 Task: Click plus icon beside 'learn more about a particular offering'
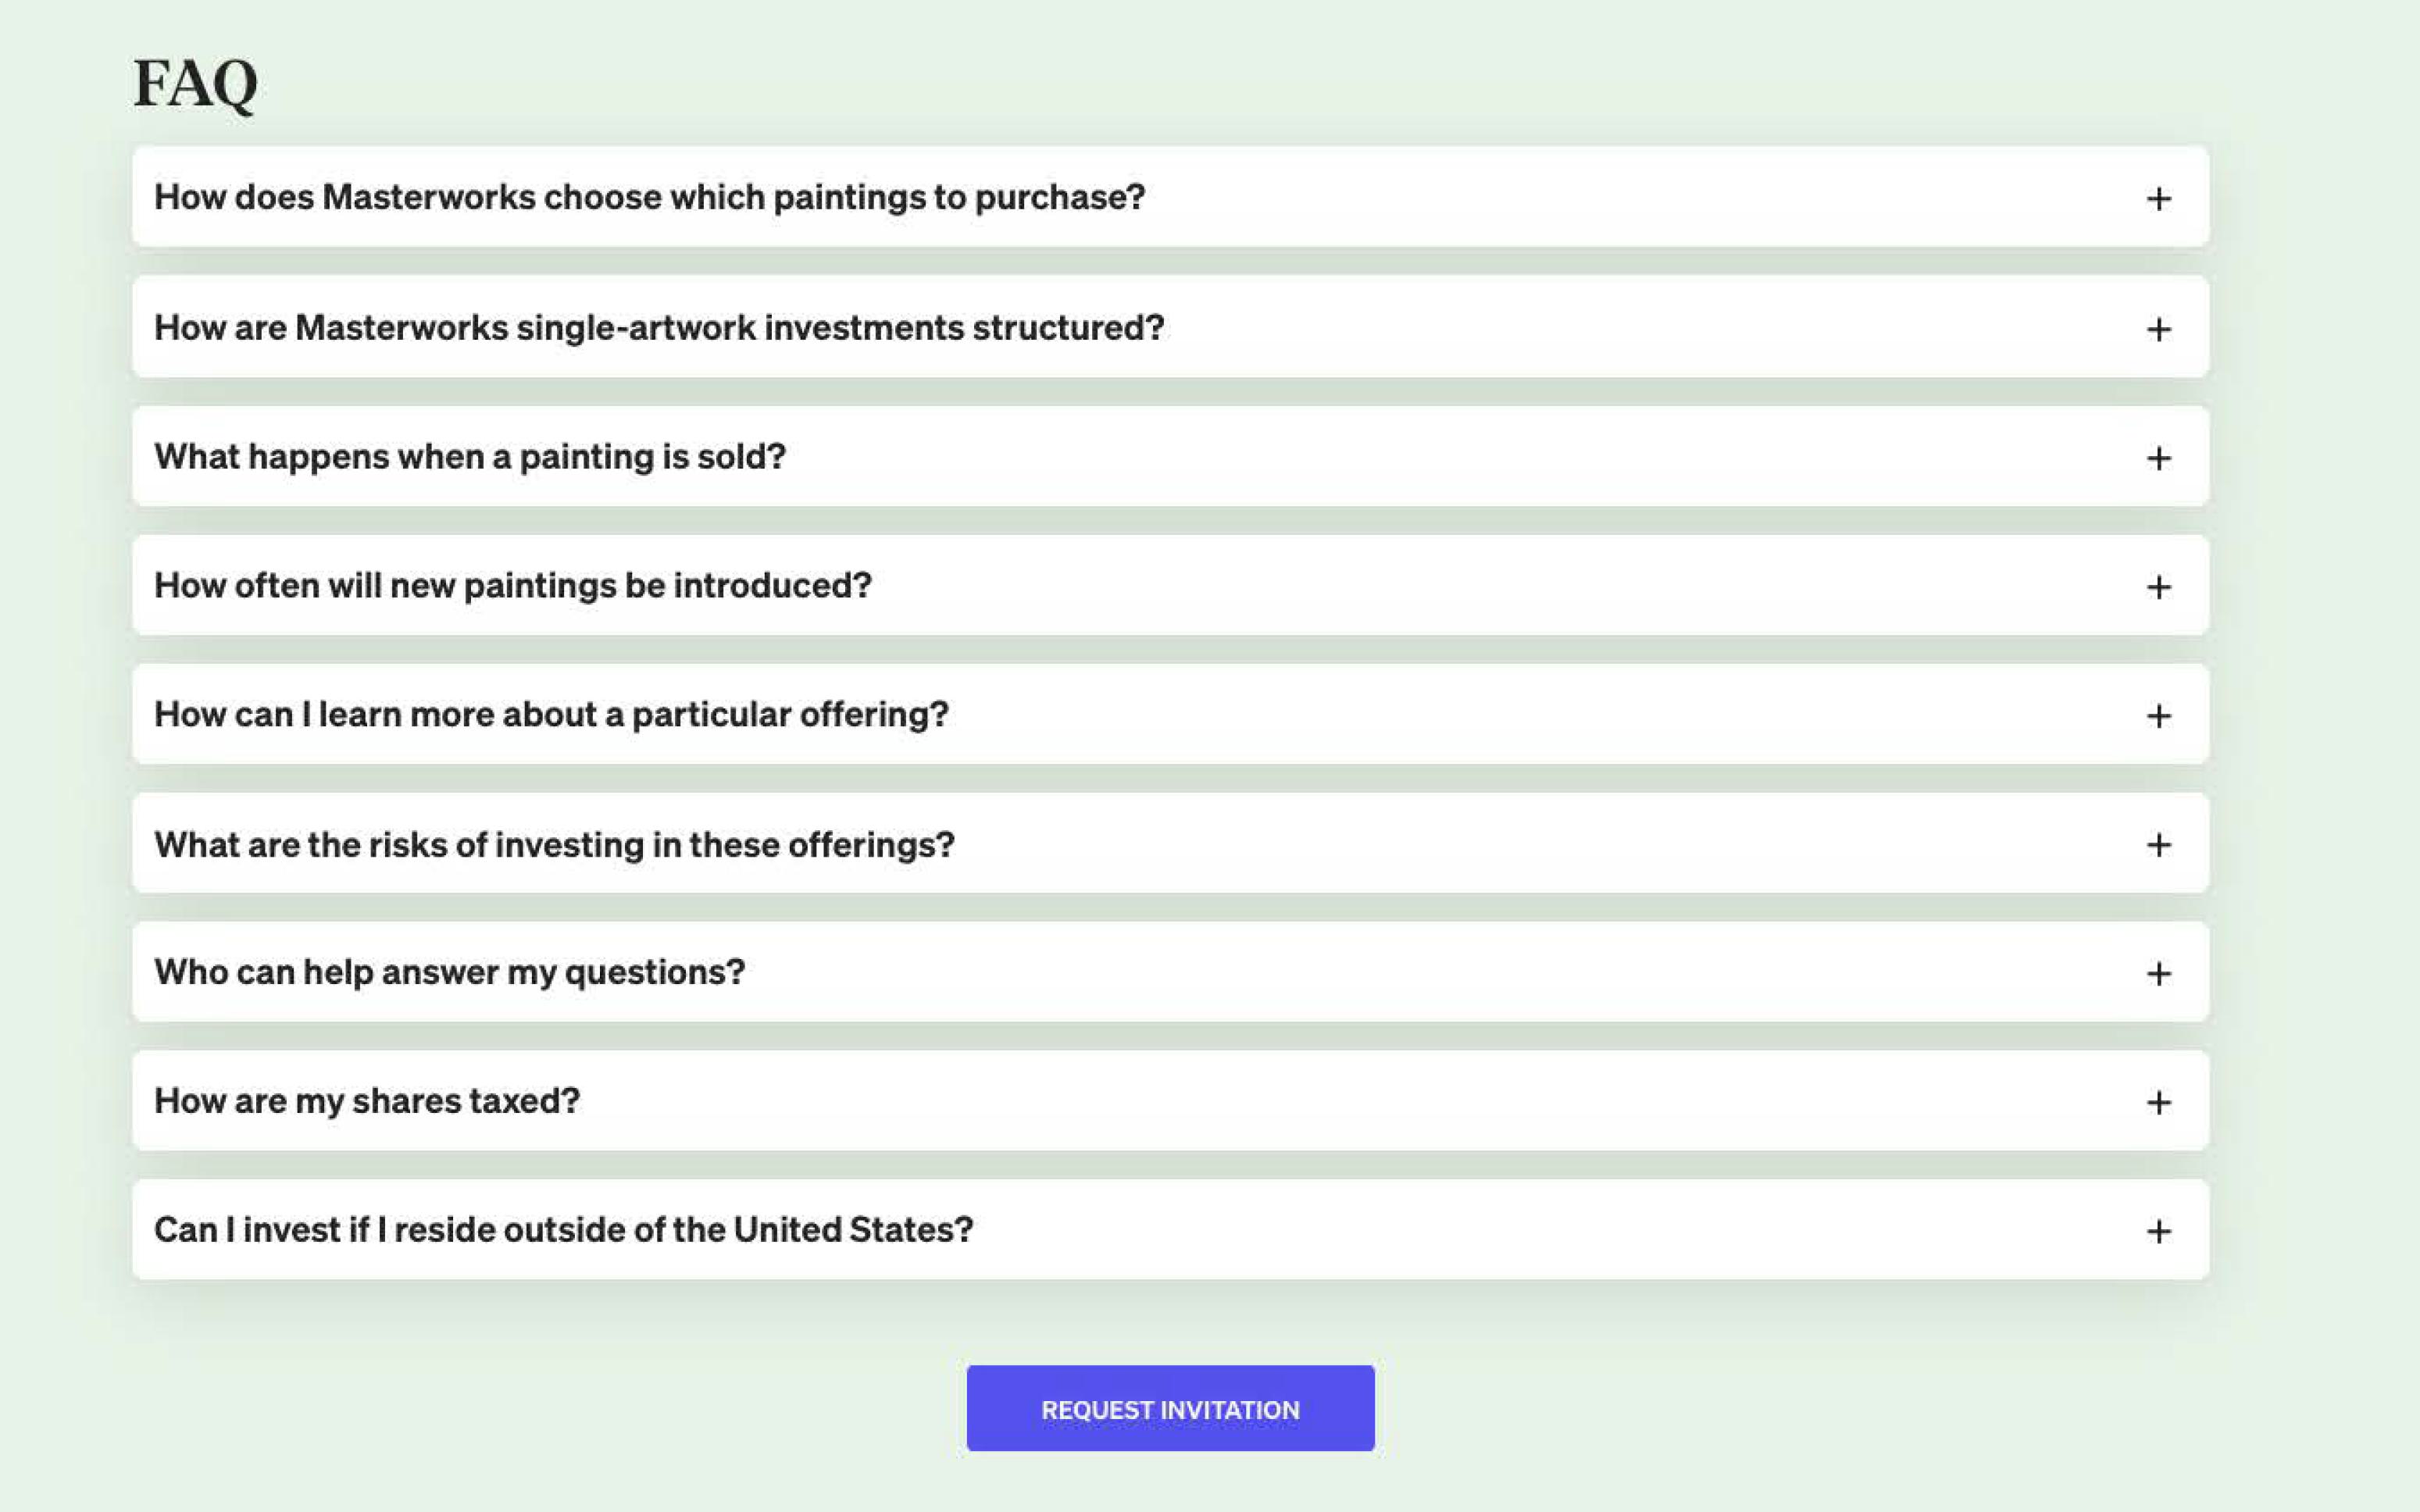click(2158, 716)
